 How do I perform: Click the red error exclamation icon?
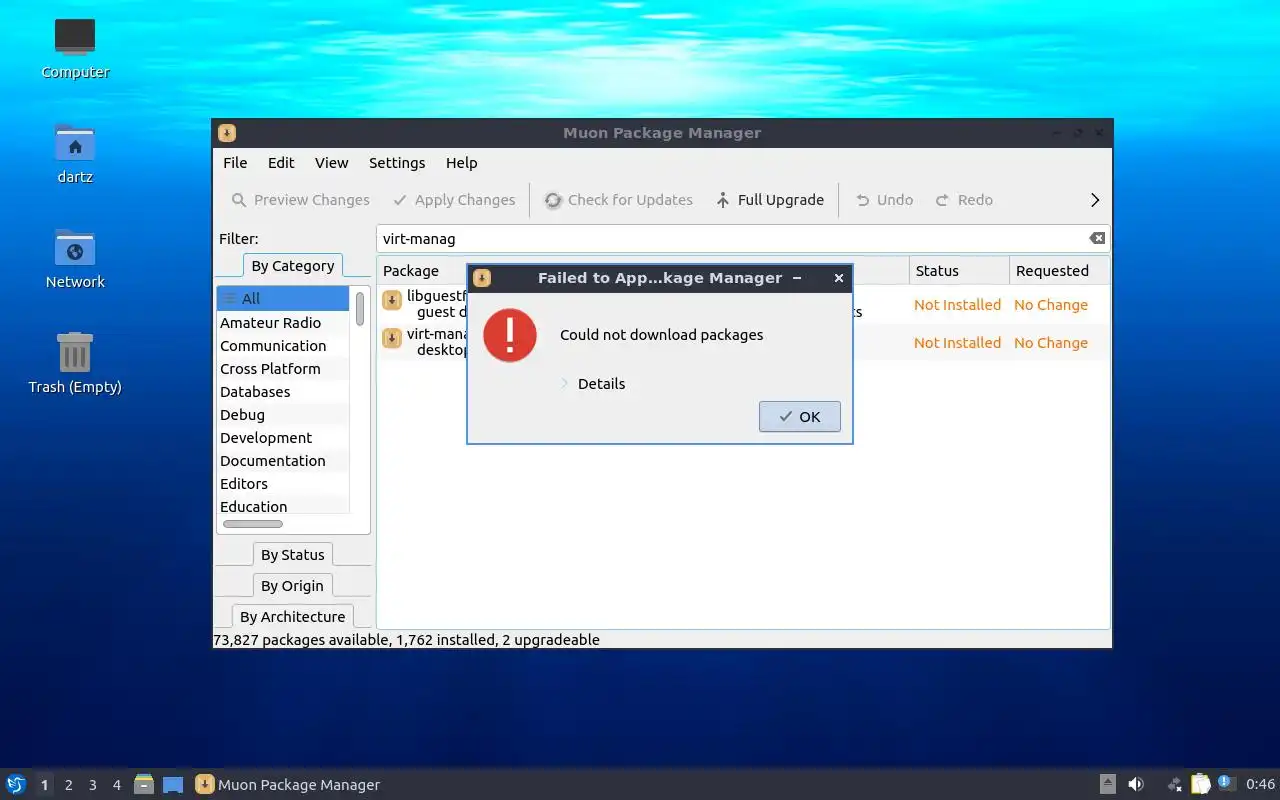(510, 335)
